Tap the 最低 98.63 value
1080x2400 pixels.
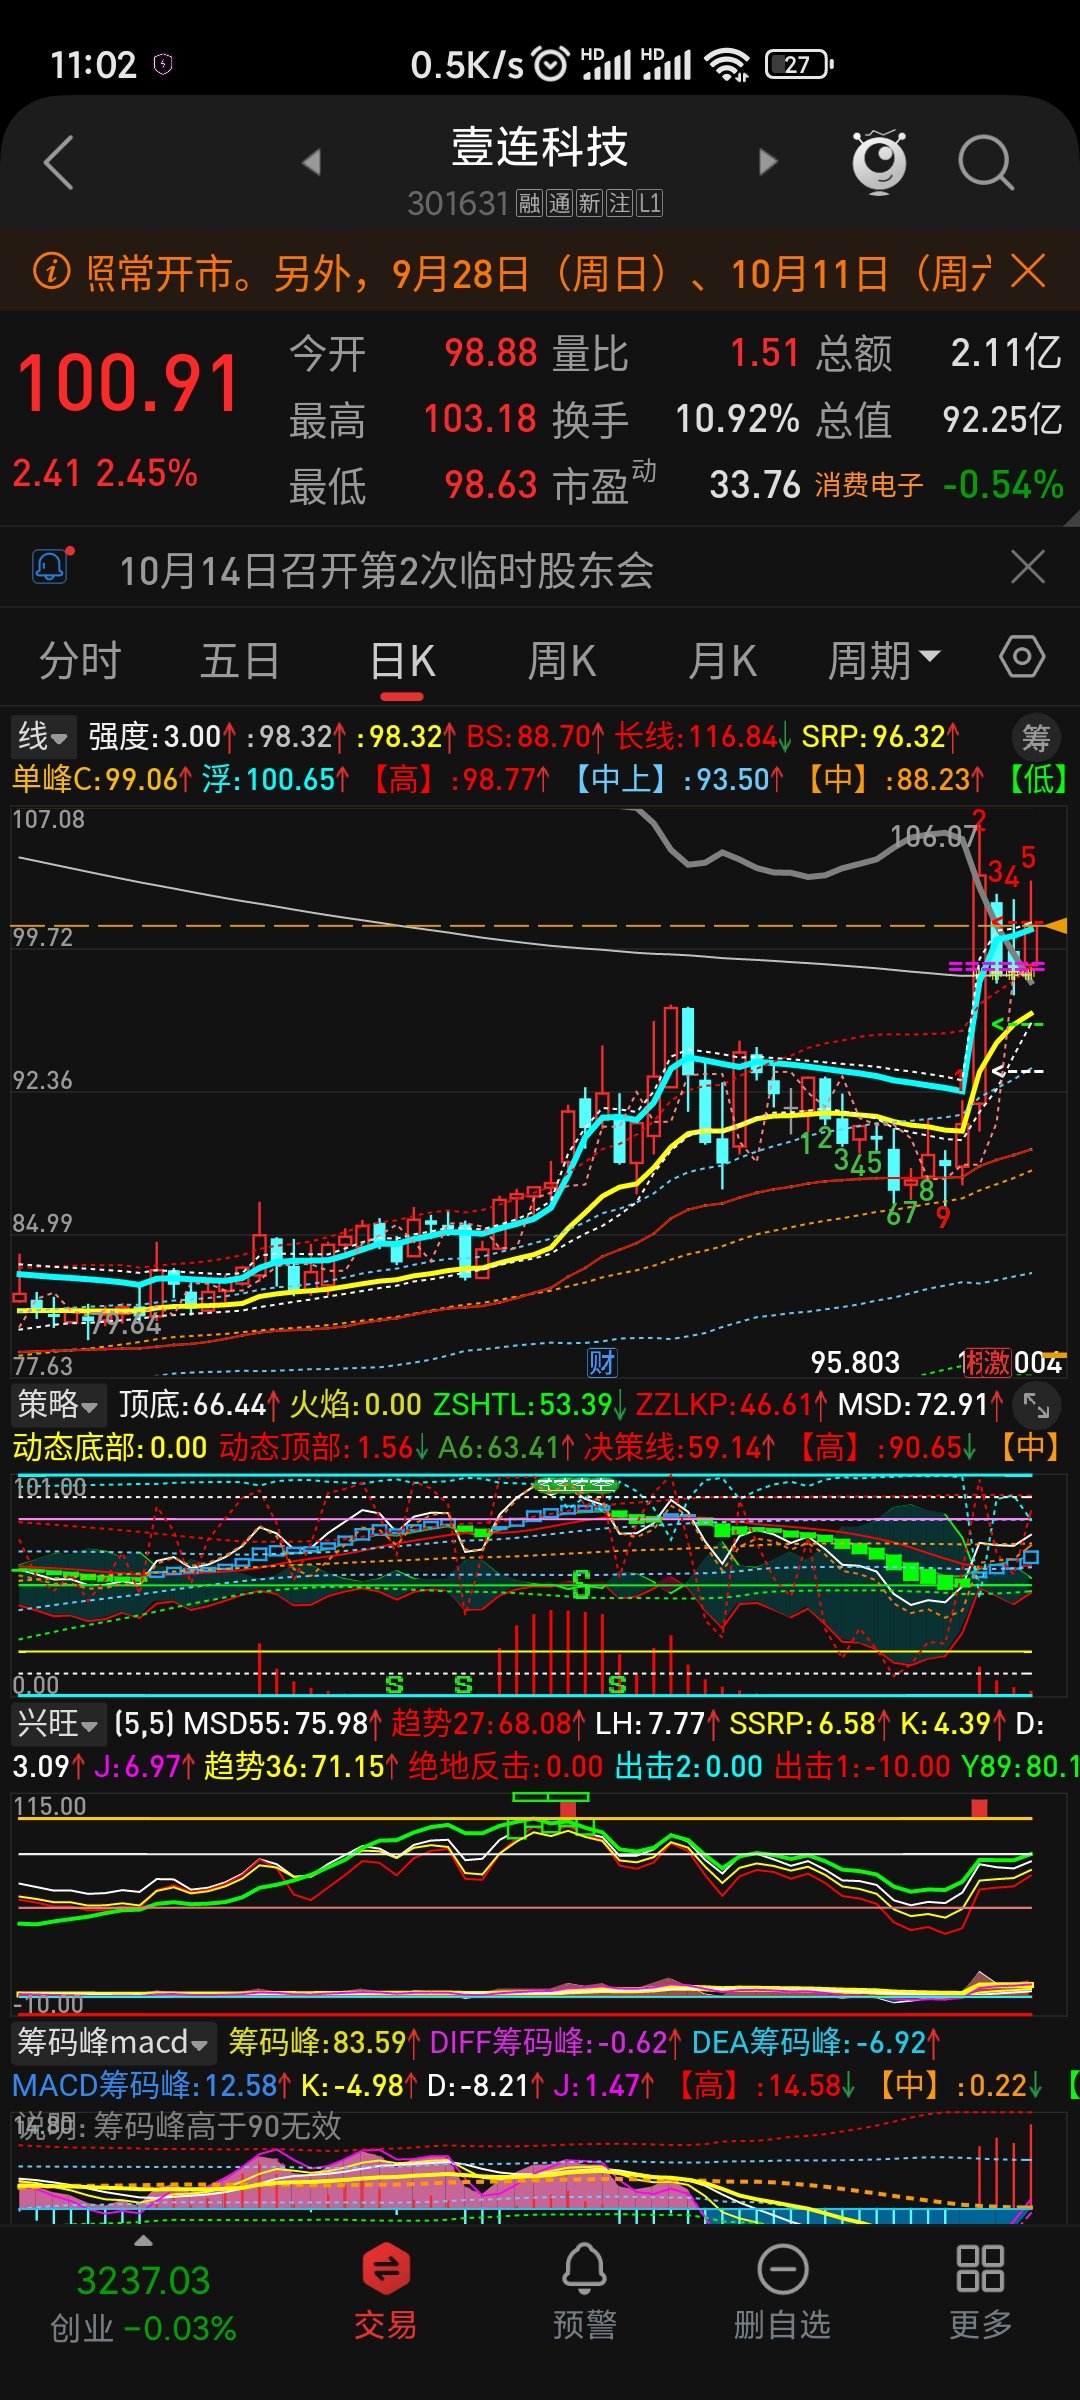[491, 485]
